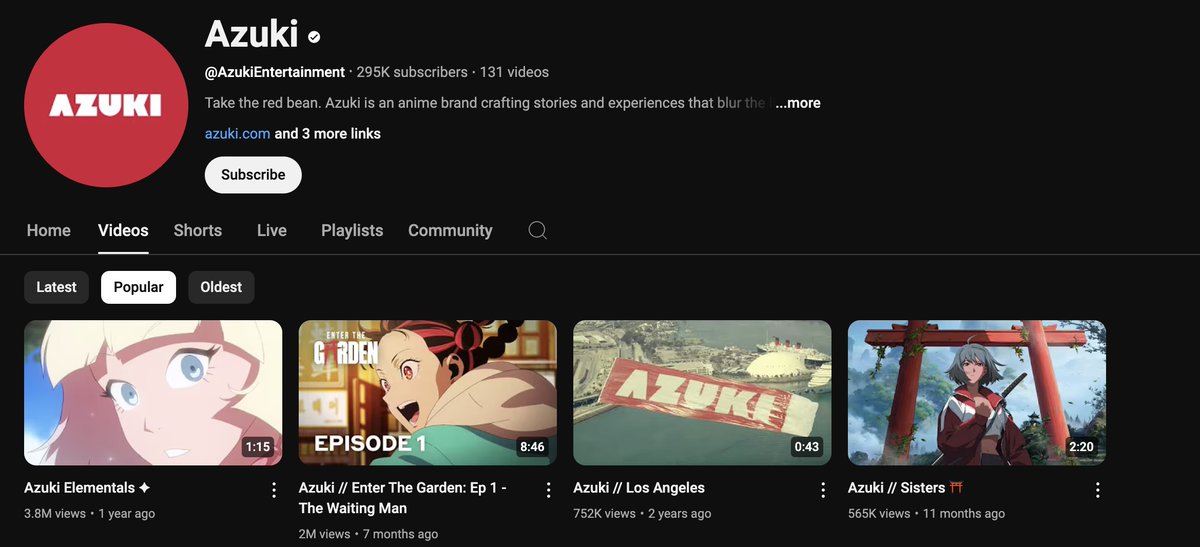Click the 0:43 duration badge
The width and height of the screenshot is (1200, 547).
pos(806,447)
